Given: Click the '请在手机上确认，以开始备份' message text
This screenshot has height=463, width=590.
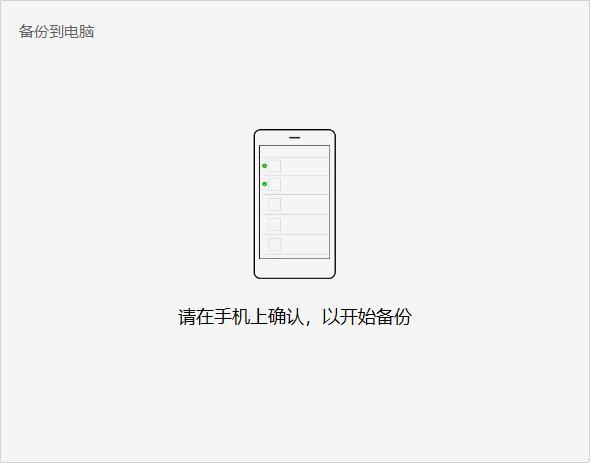Looking at the screenshot, I should 295,317.
